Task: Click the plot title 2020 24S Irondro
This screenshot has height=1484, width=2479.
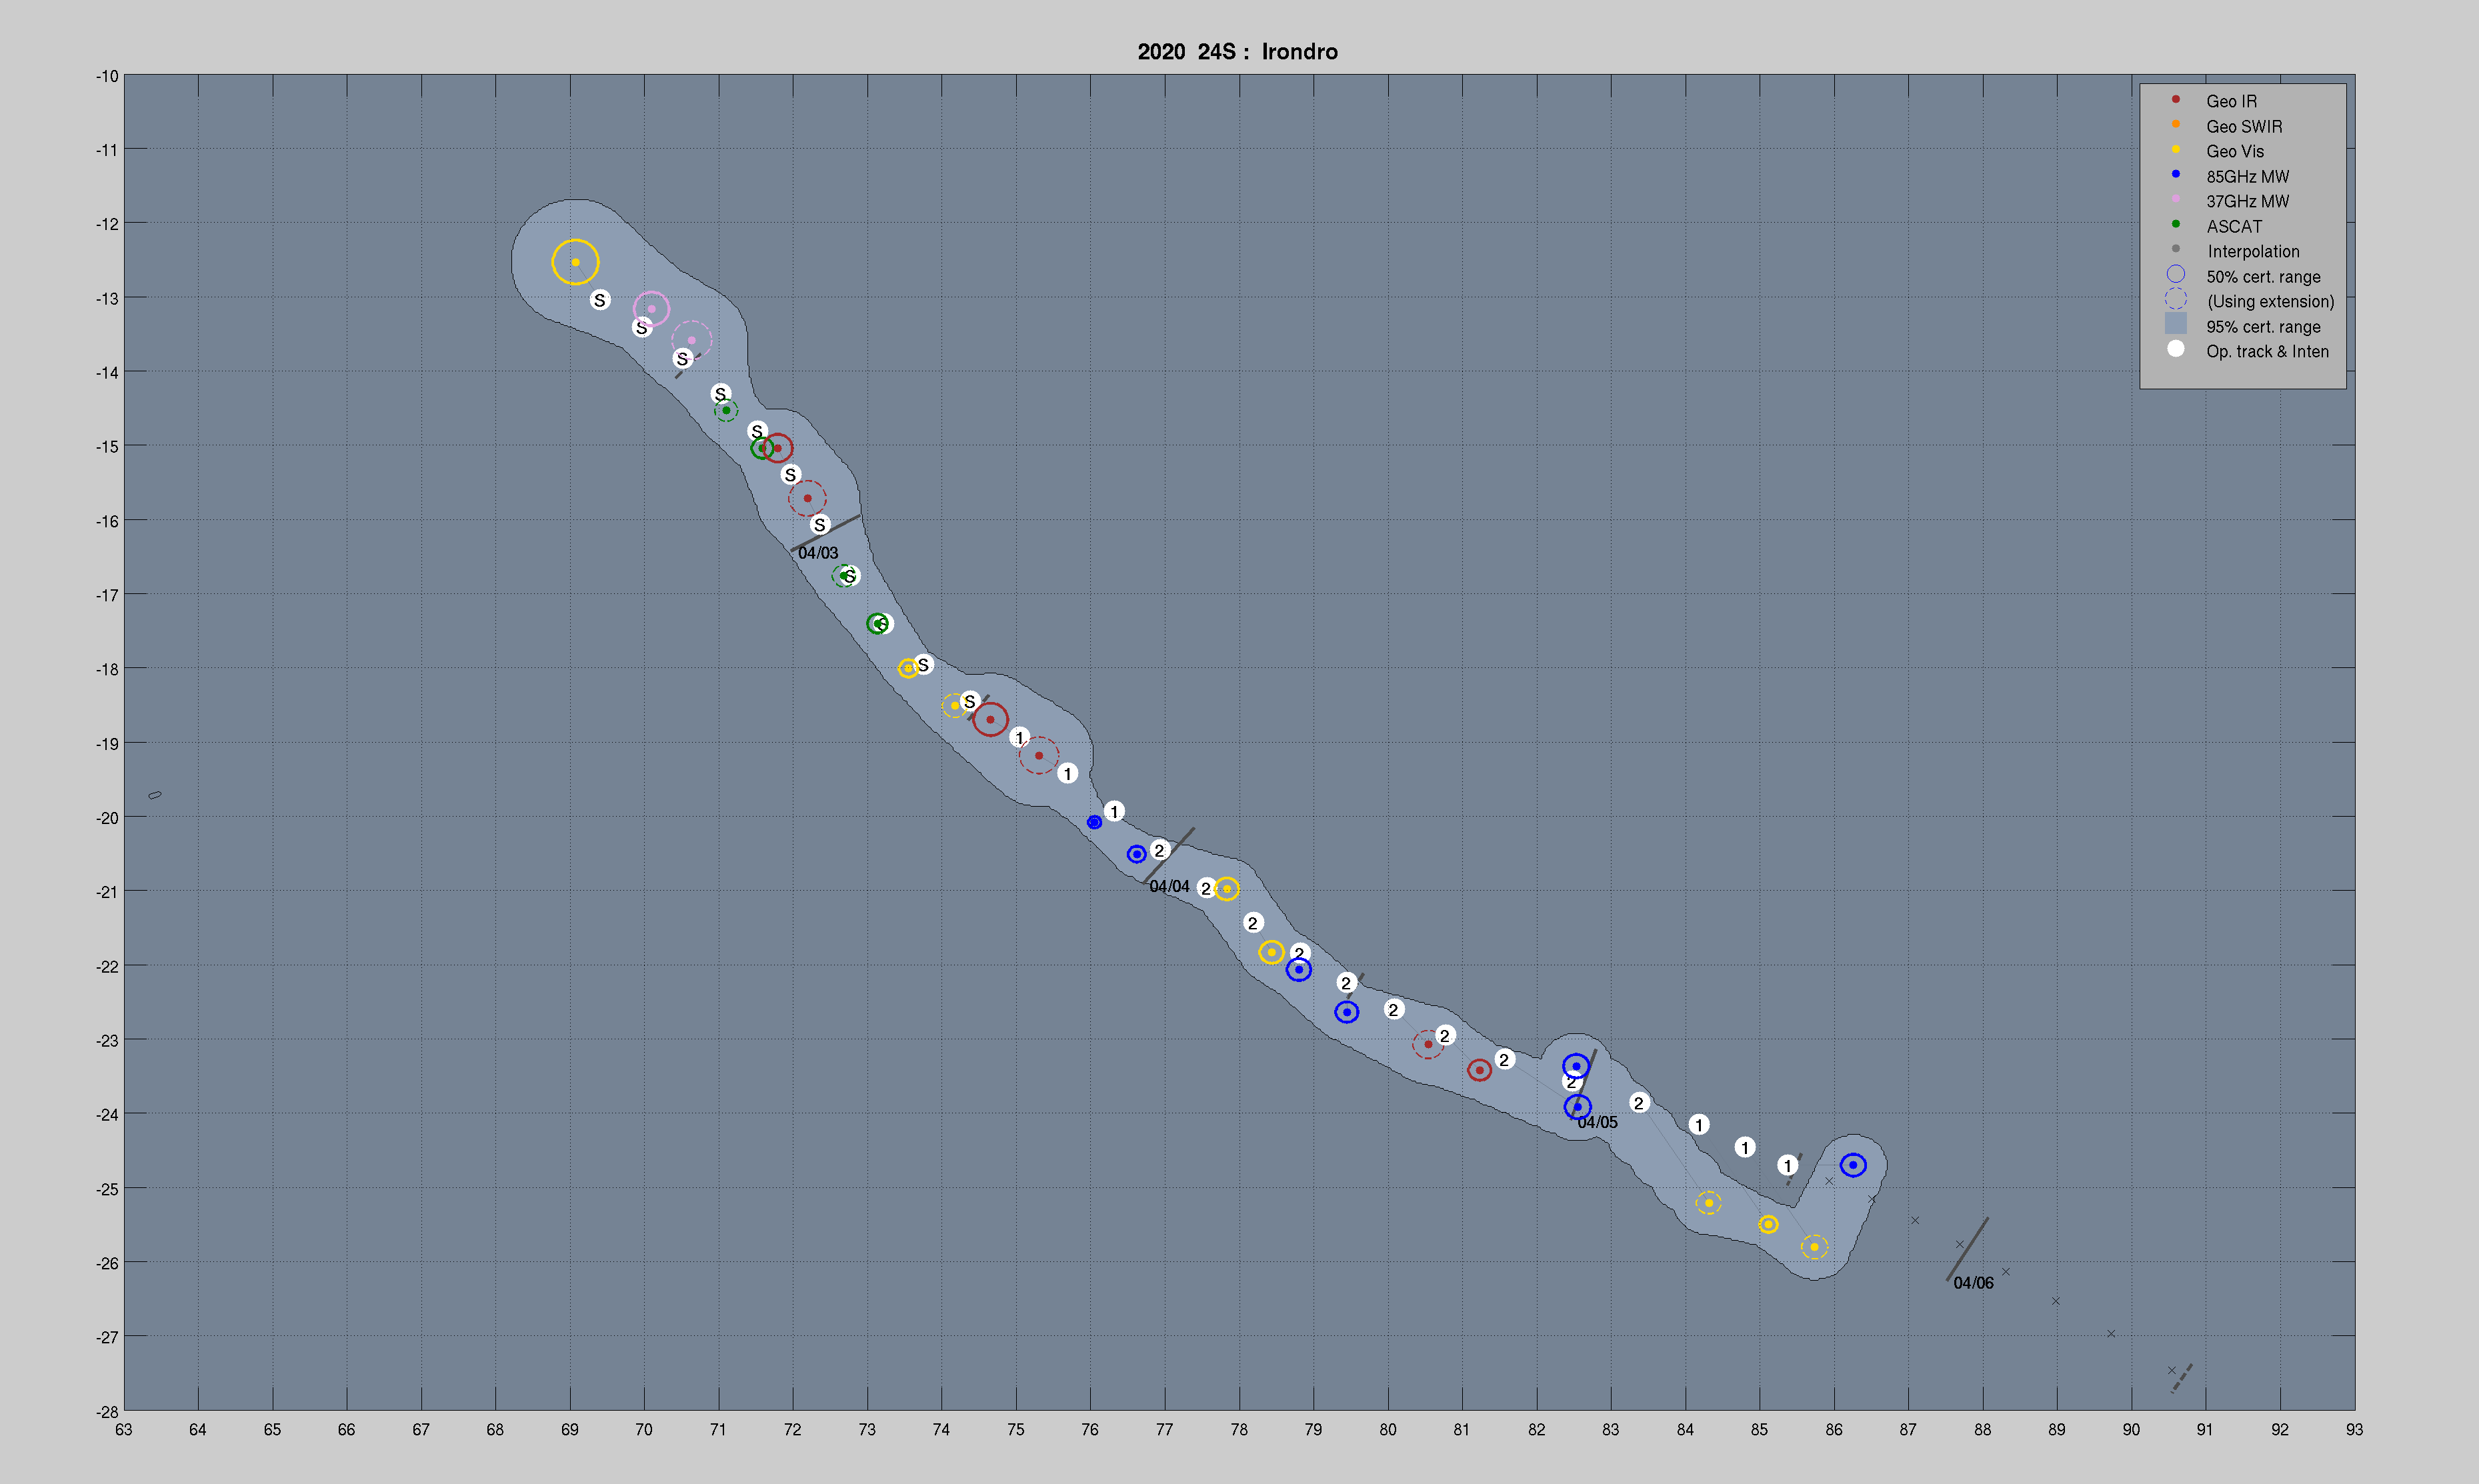Action: point(1237,52)
